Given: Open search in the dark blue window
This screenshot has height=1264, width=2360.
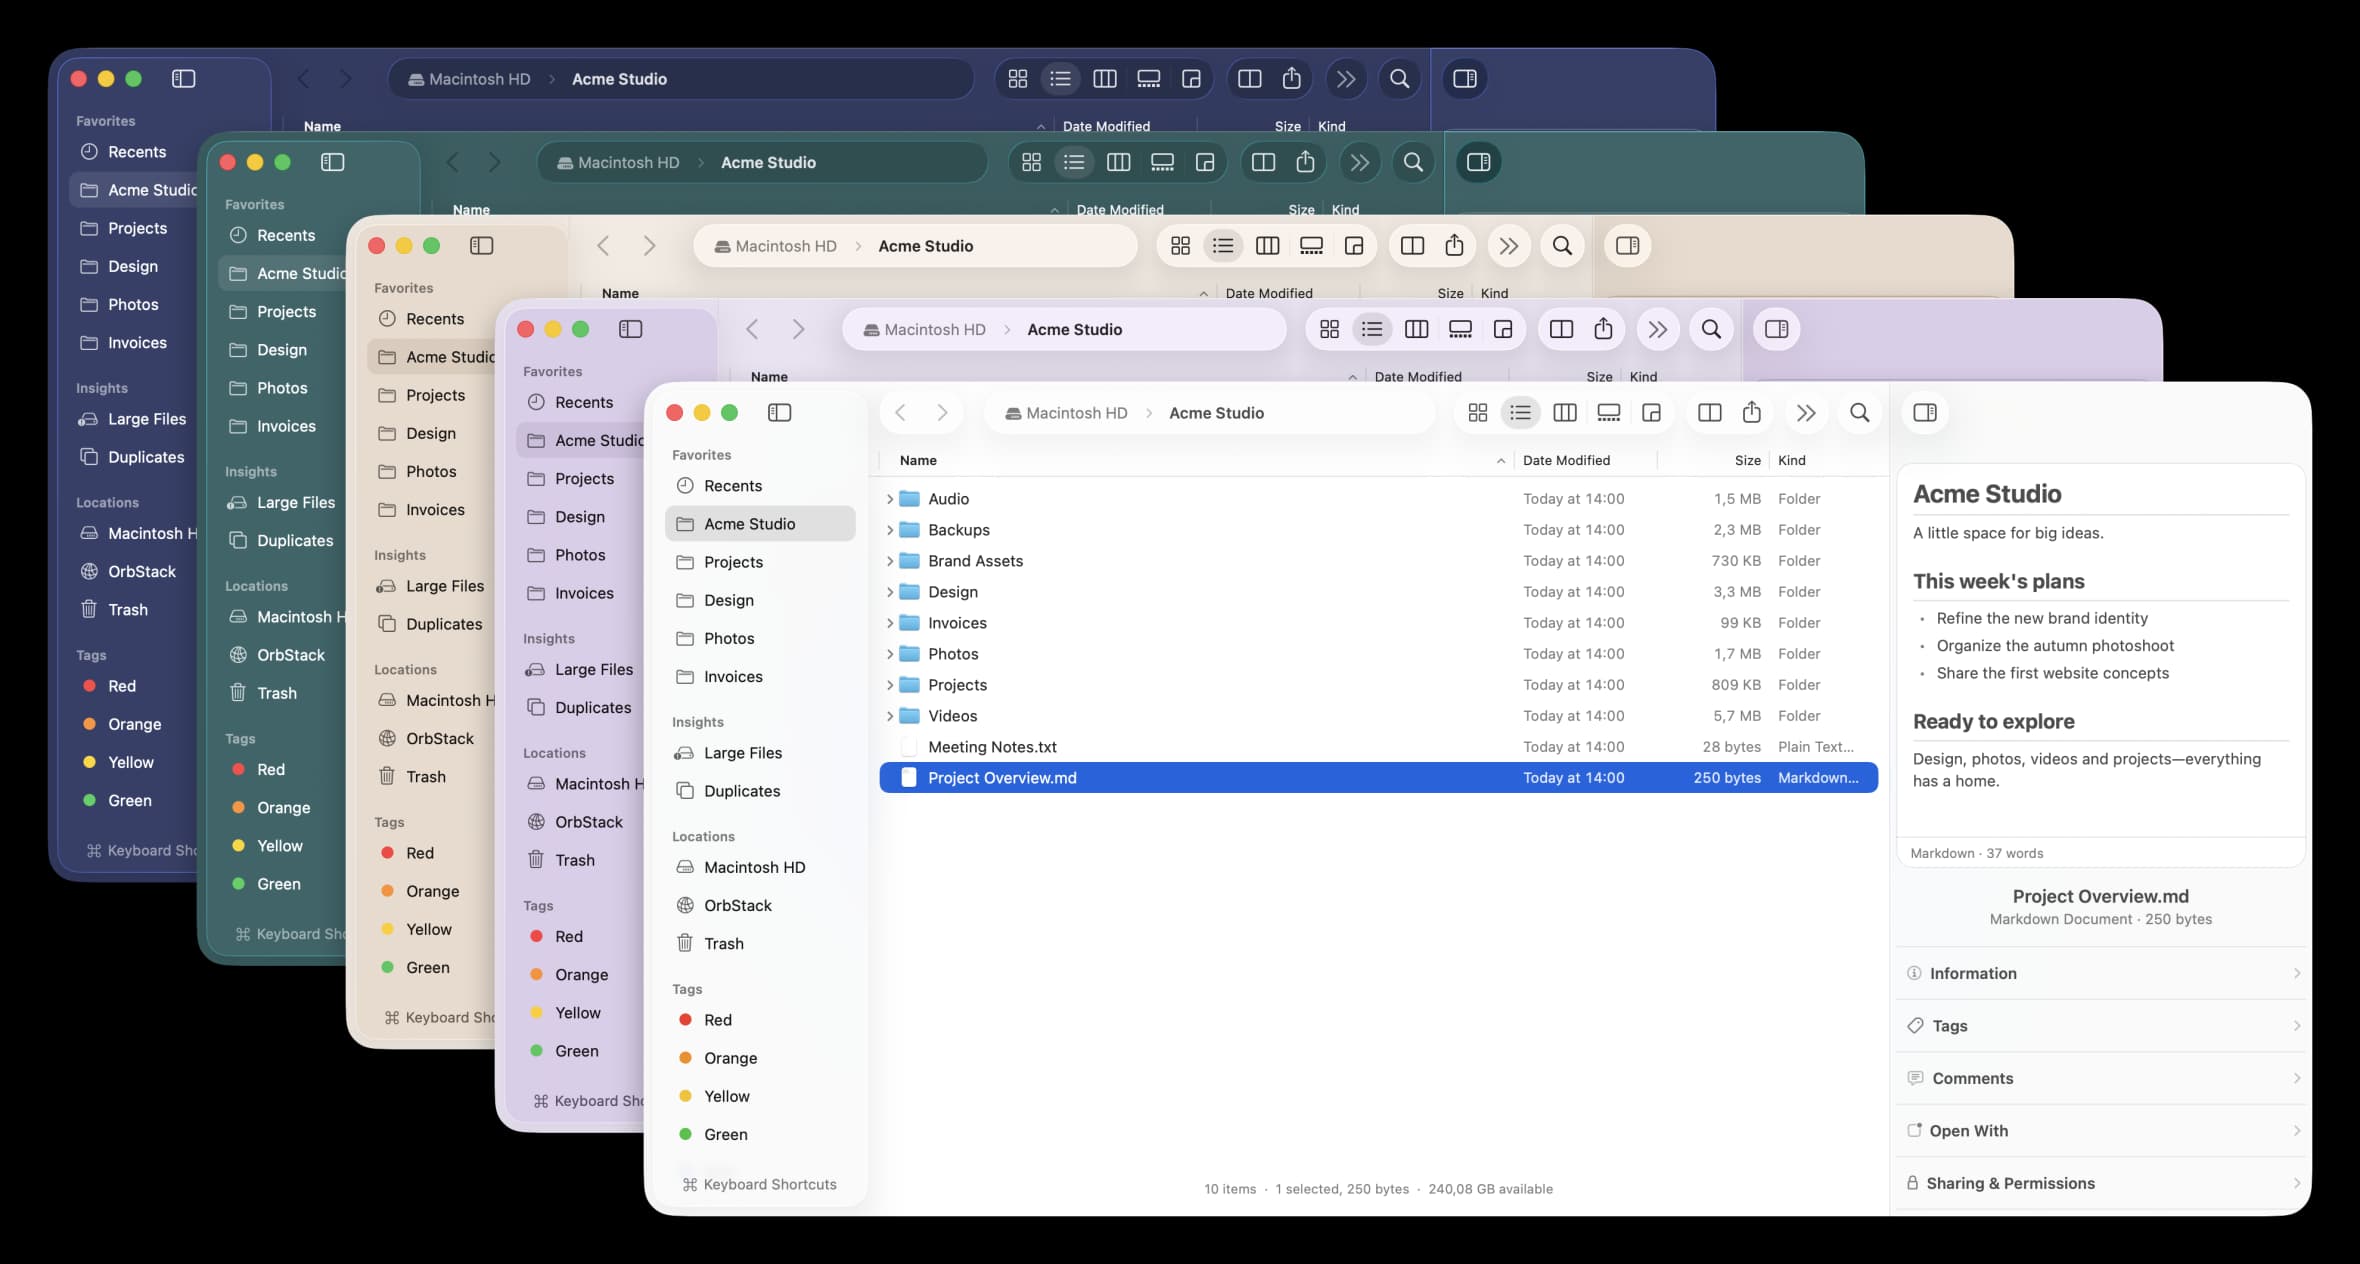Looking at the screenshot, I should [x=1399, y=79].
